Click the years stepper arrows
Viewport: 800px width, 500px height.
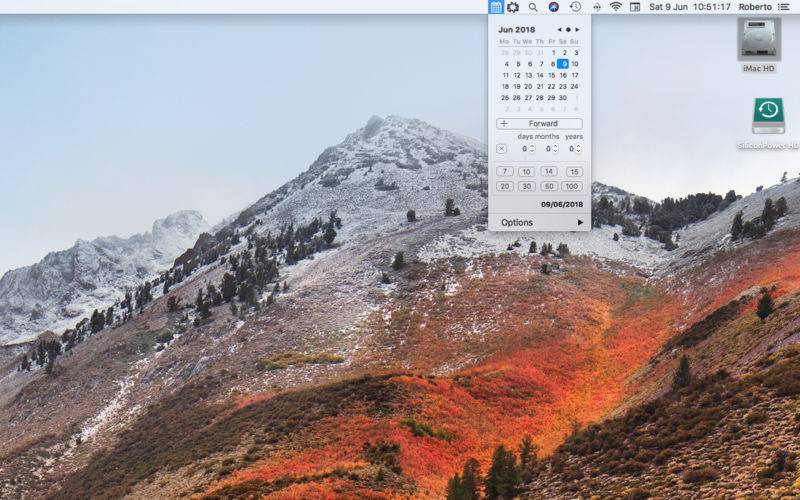click(578, 149)
